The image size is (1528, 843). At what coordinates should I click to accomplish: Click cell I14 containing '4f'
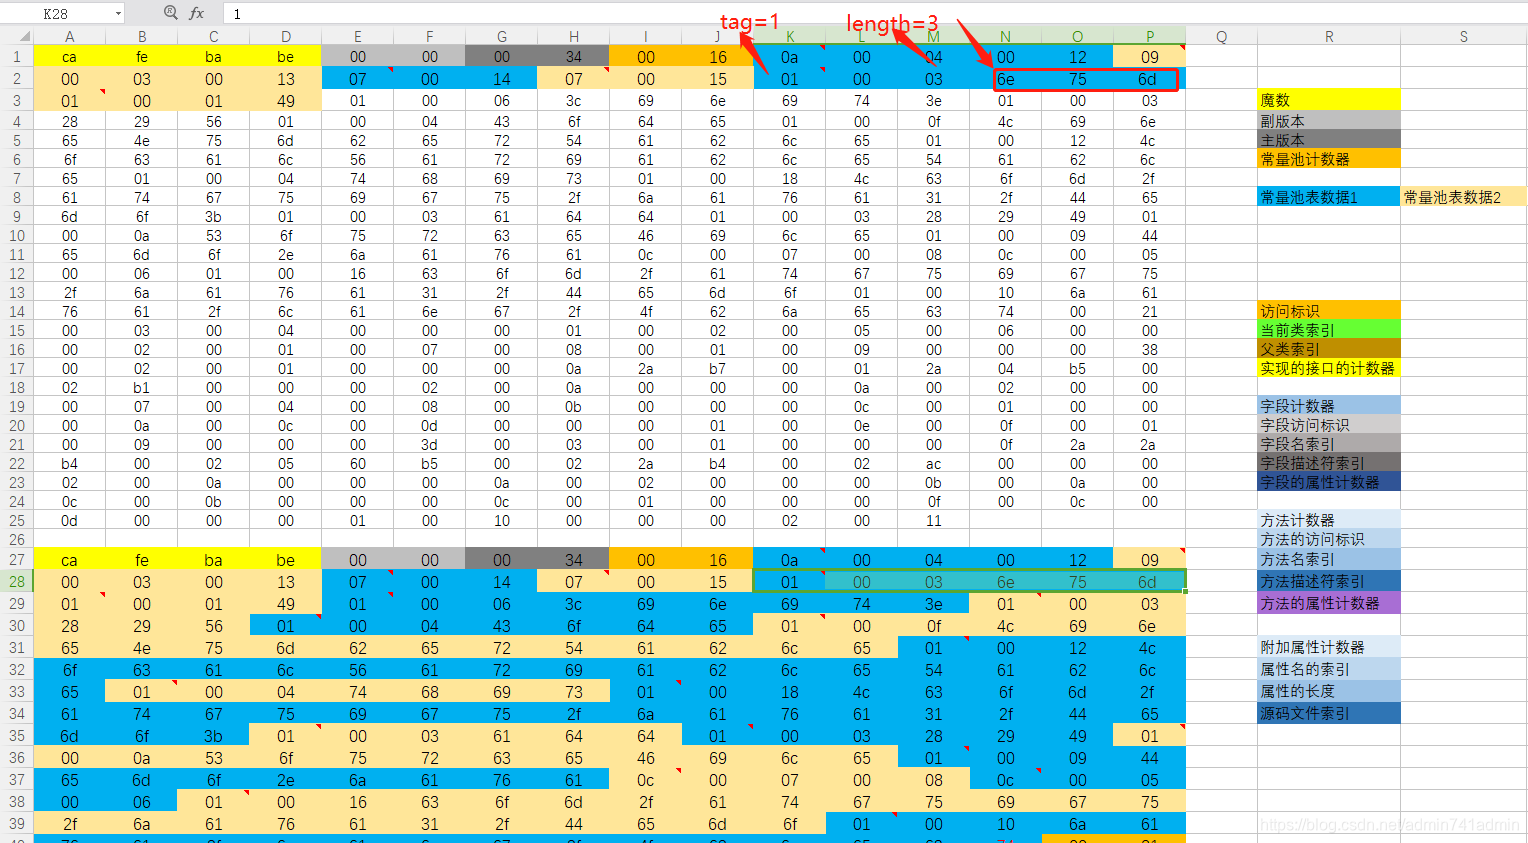tap(646, 312)
